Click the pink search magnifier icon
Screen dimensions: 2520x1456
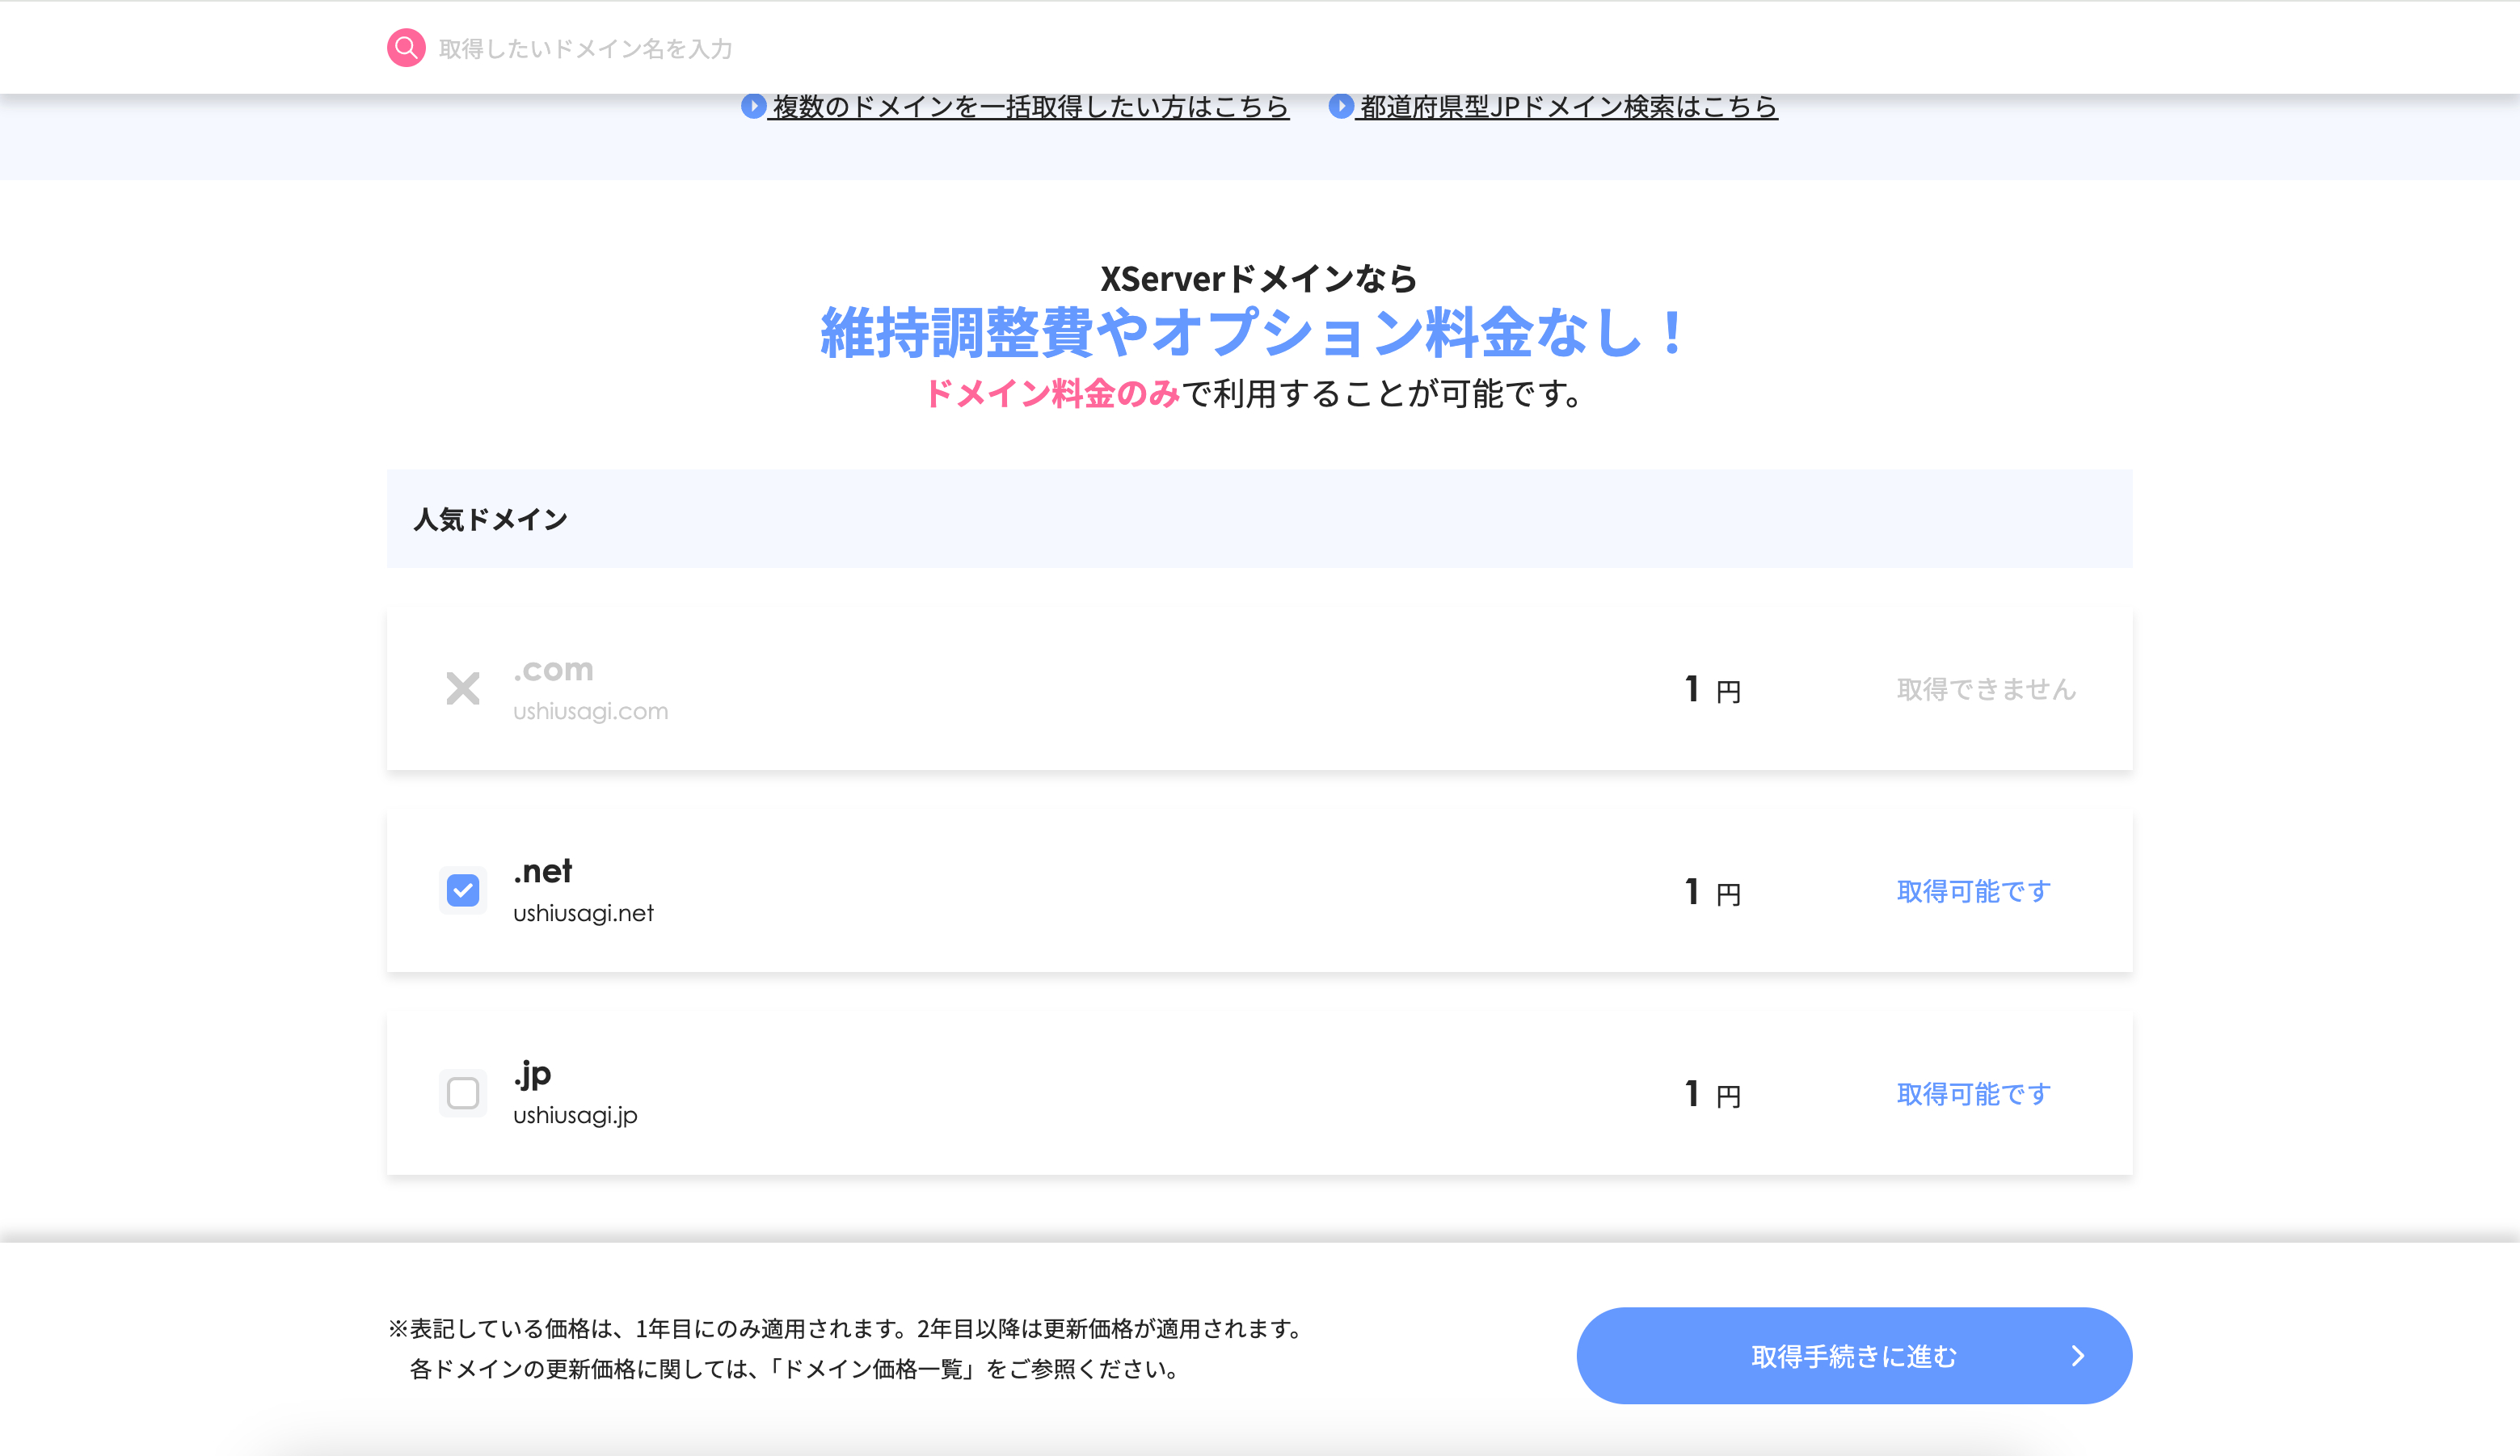[406, 47]
